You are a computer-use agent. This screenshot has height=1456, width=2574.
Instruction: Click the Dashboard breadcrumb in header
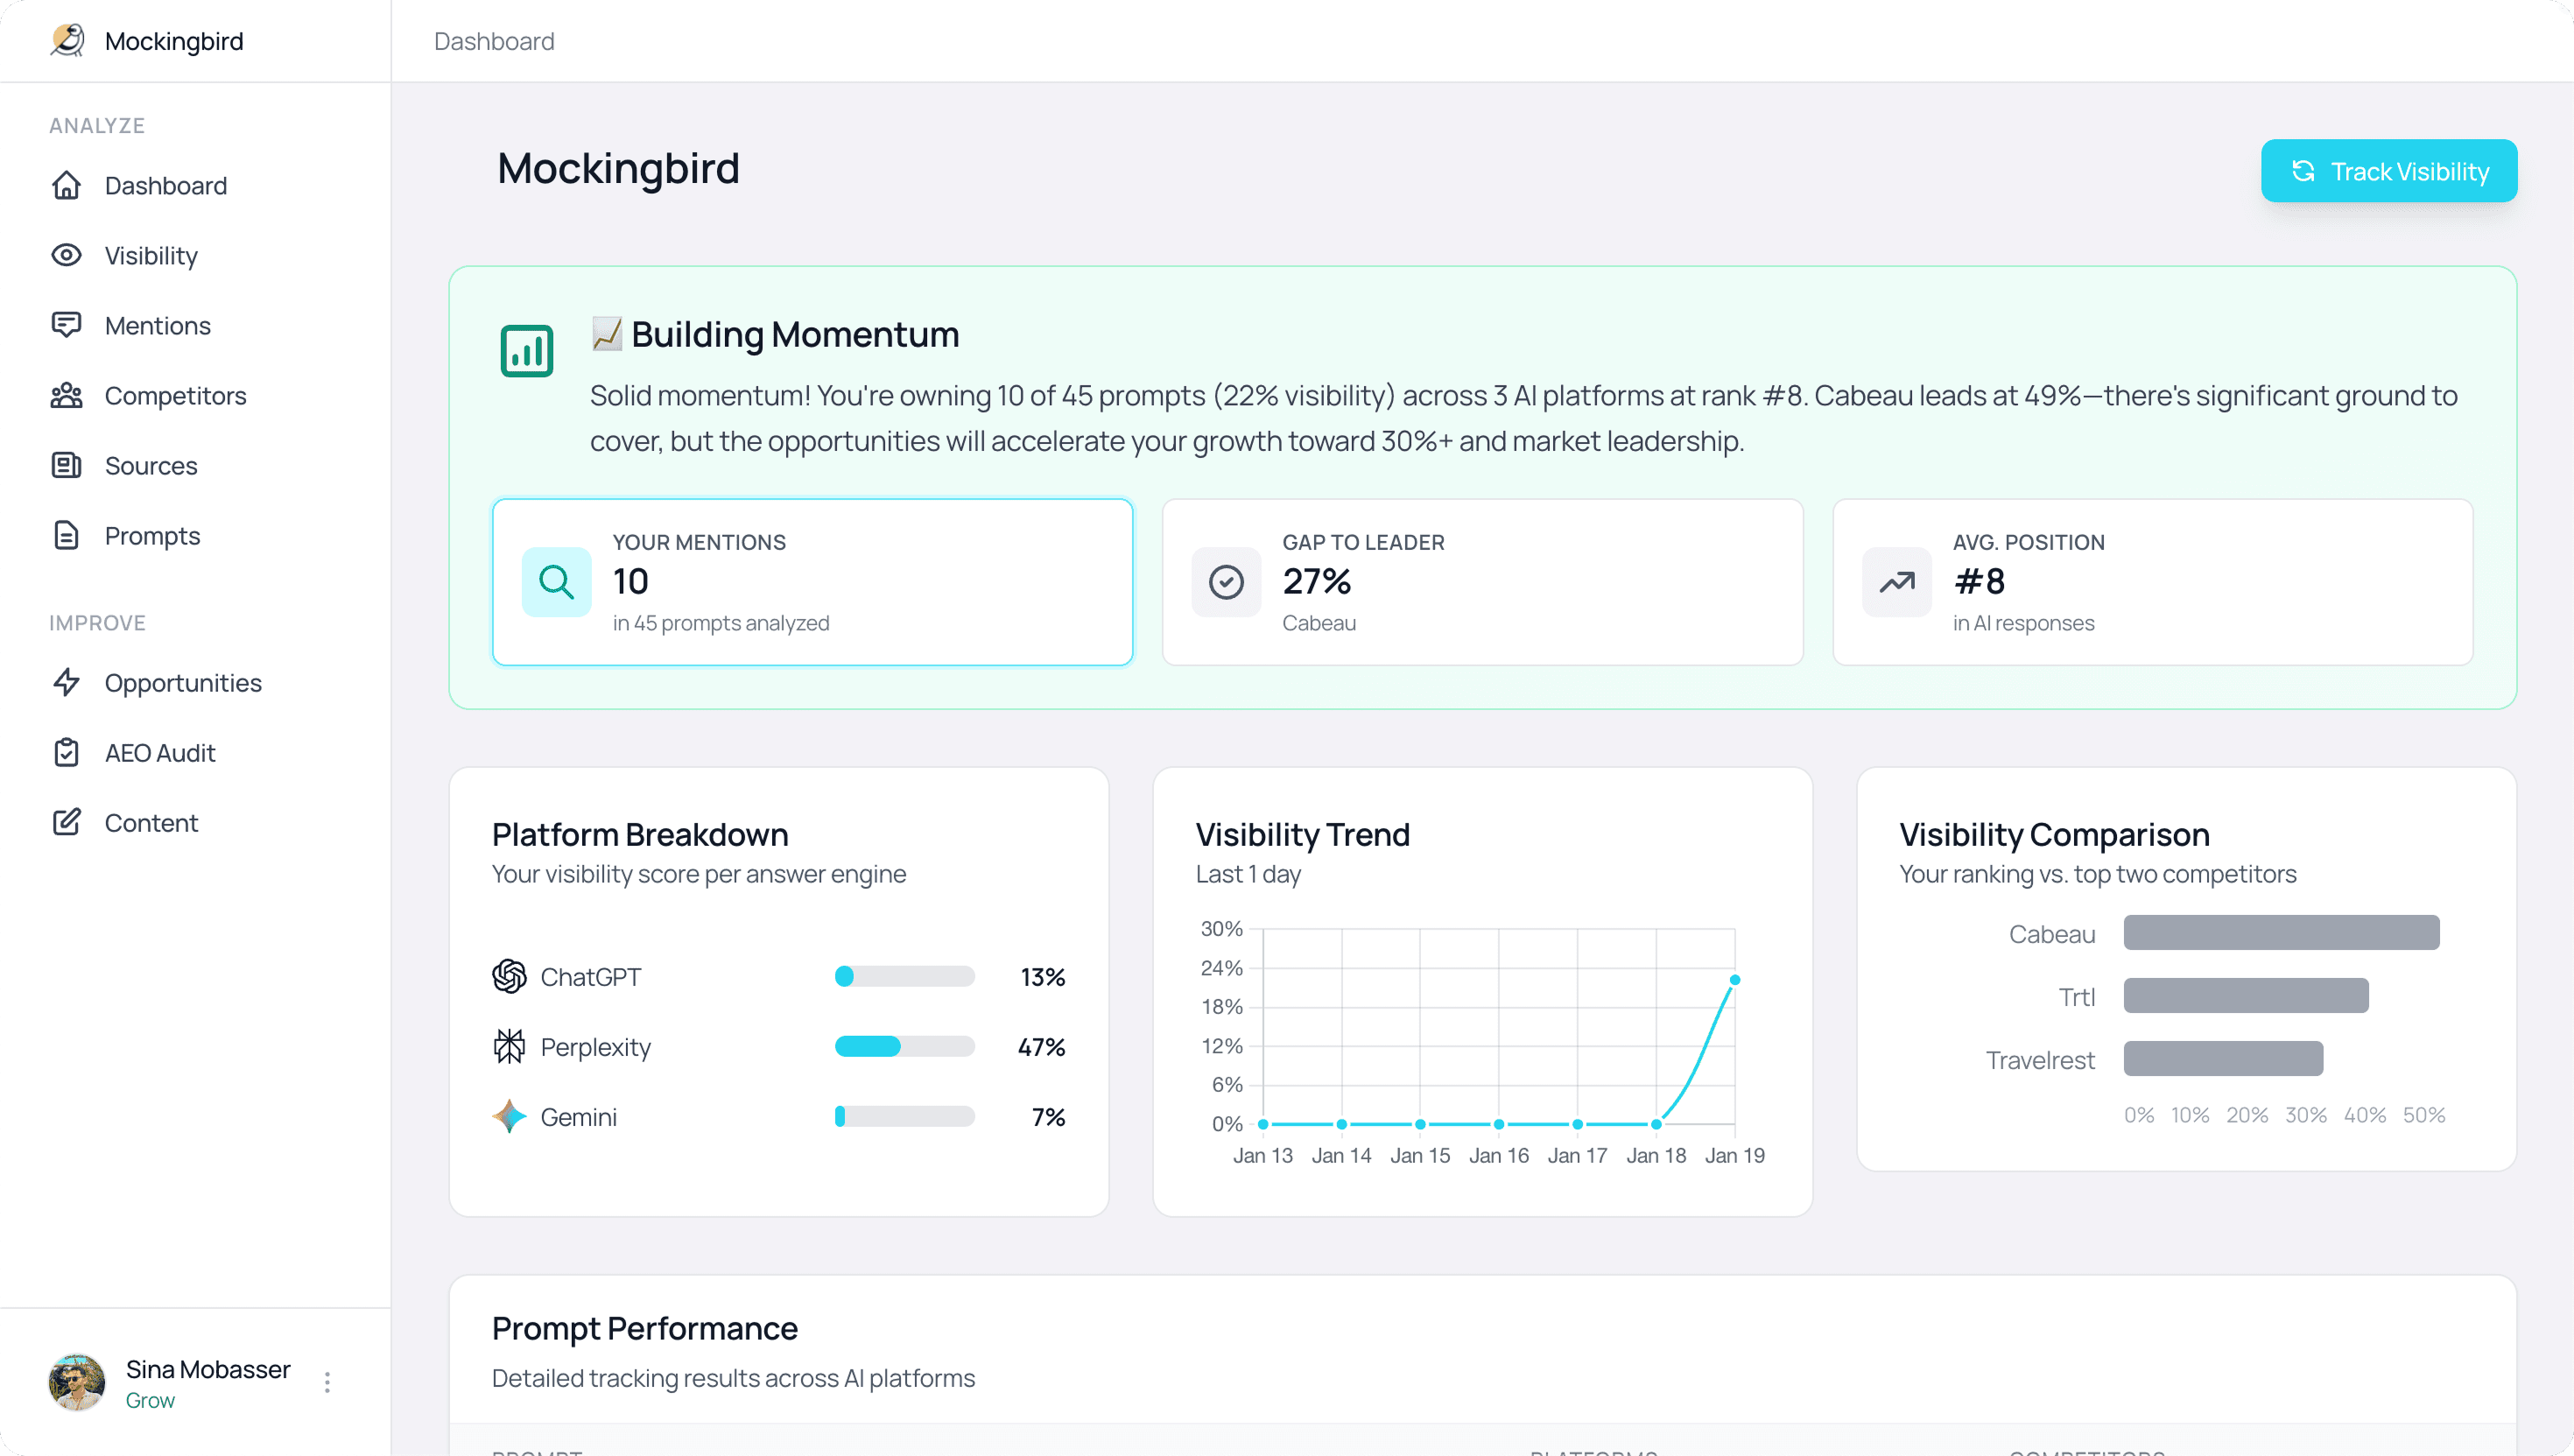click(494, 41)
